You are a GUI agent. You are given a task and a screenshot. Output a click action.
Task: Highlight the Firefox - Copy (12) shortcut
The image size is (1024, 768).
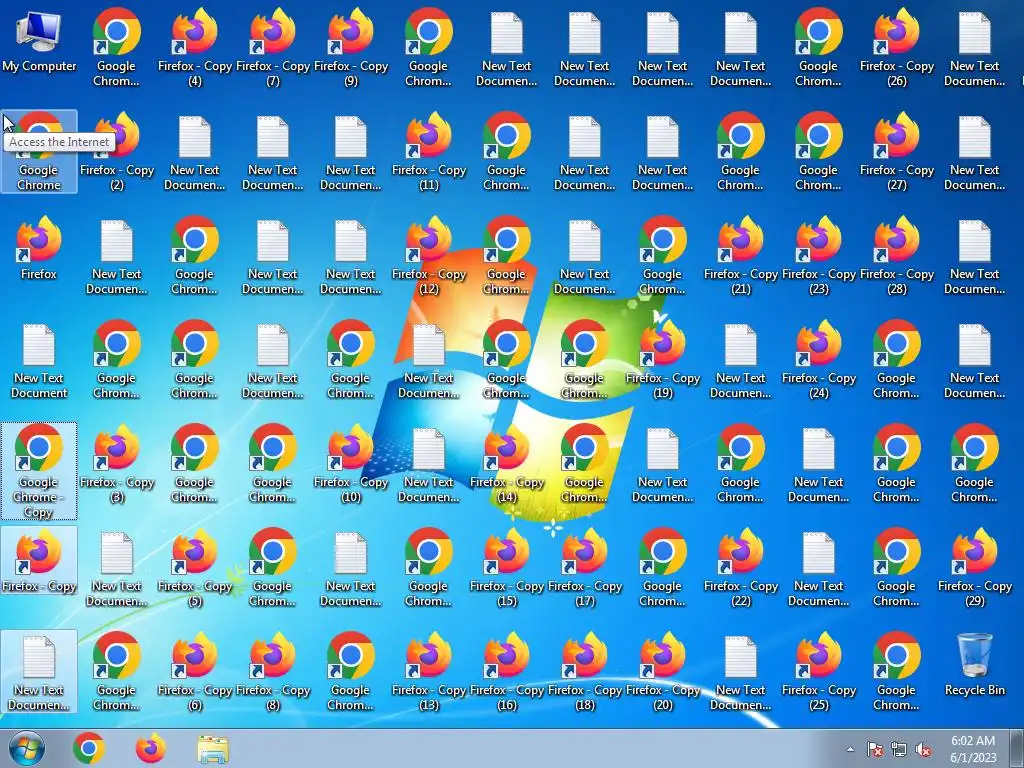[x=429, y=256]
